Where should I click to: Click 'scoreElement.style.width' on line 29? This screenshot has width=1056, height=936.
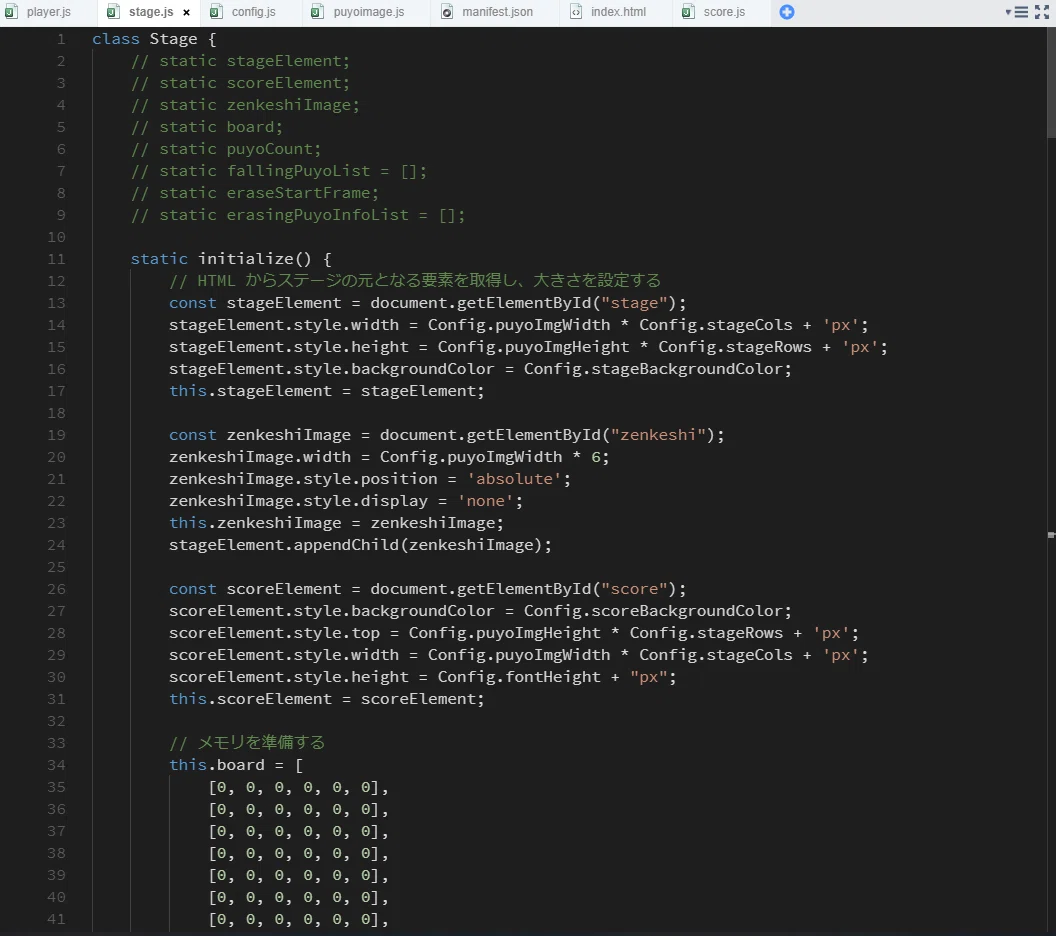tap(284, 655)
